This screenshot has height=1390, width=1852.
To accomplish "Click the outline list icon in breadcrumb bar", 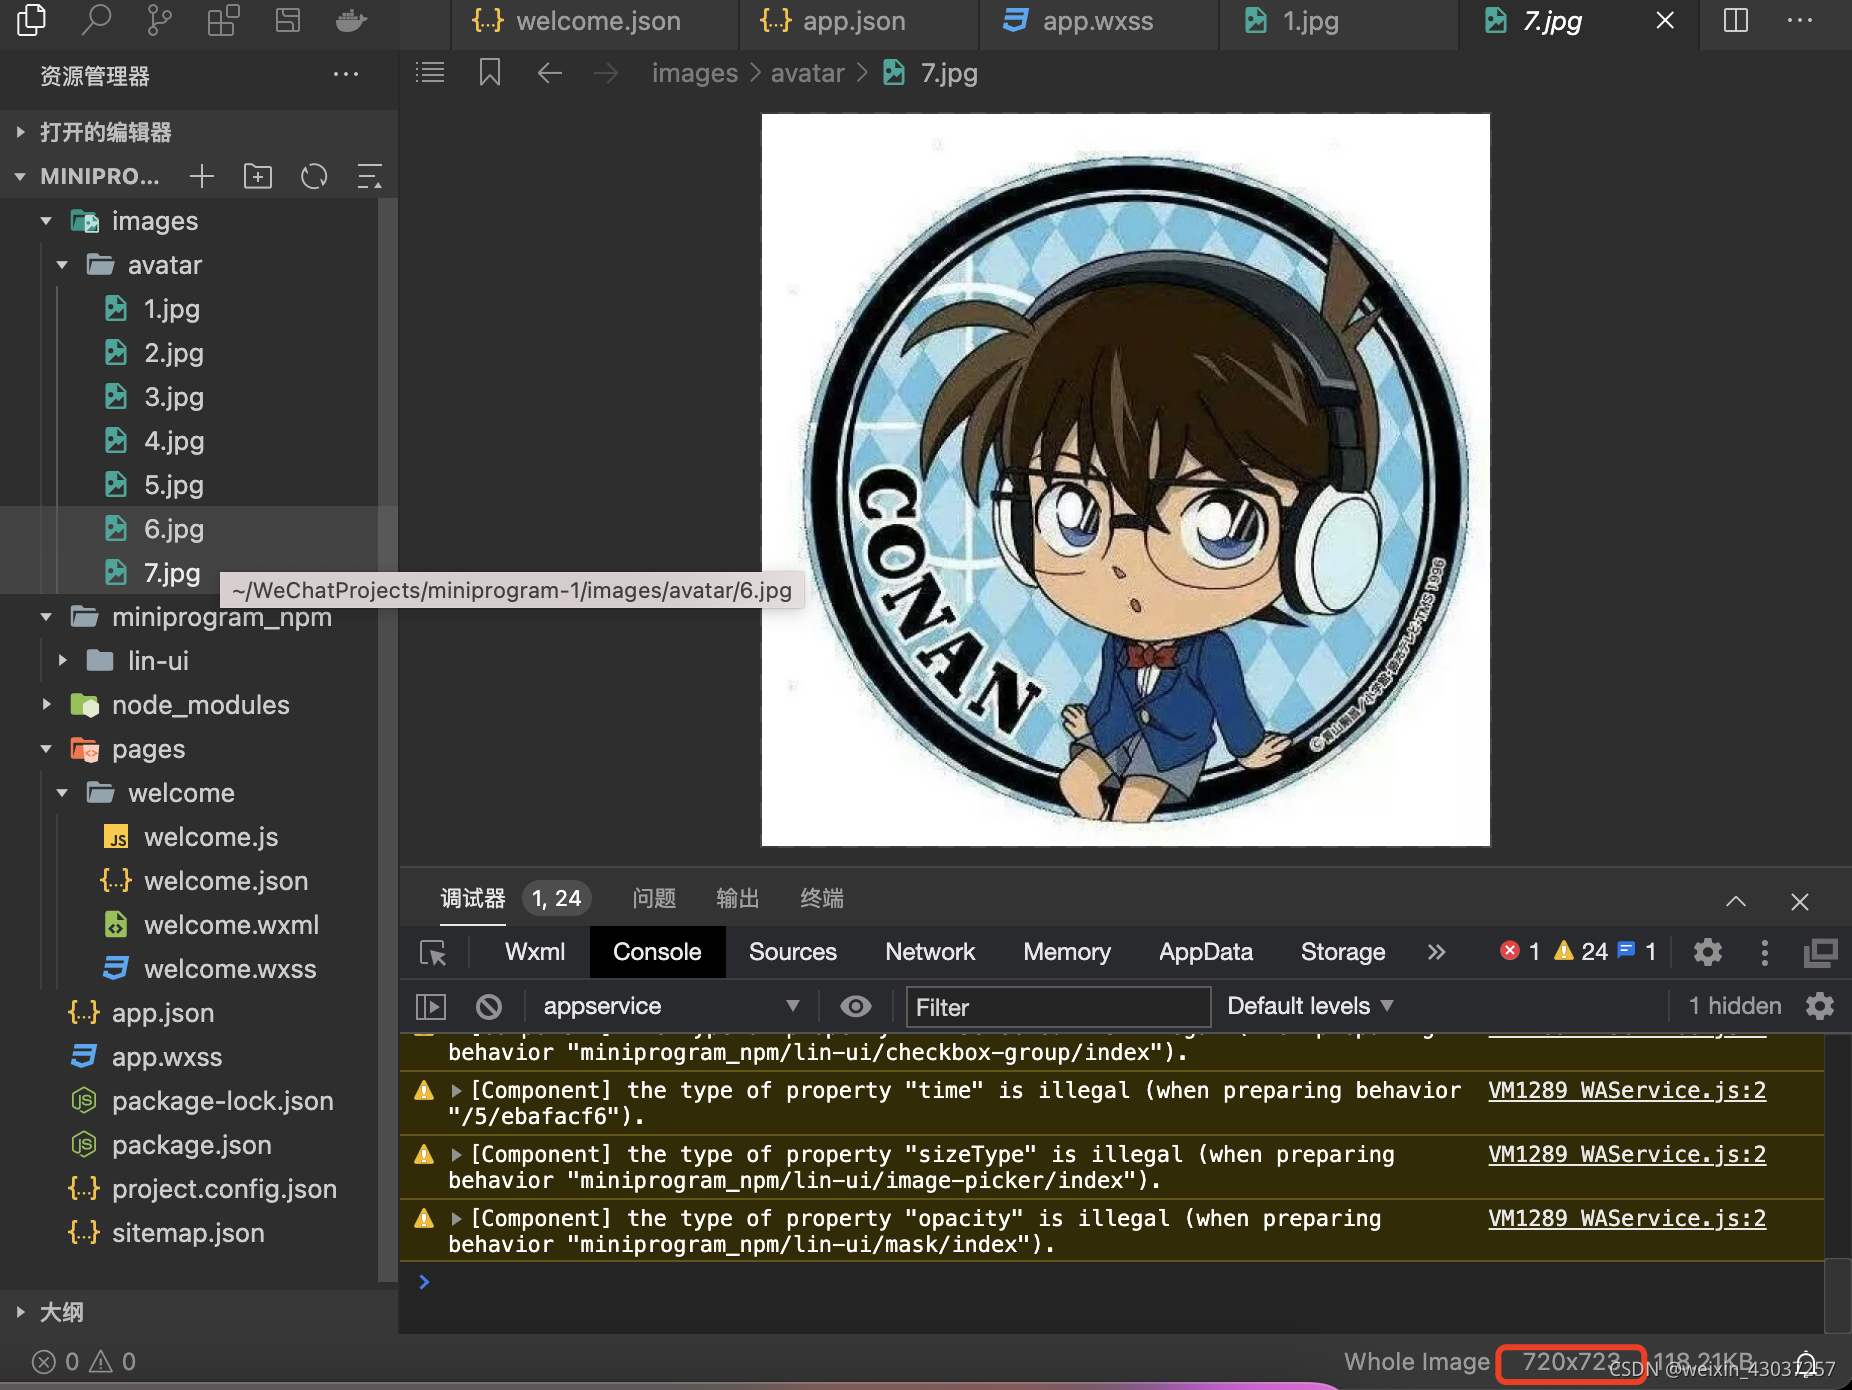I will pyautogui.click(x=430, y=73).
